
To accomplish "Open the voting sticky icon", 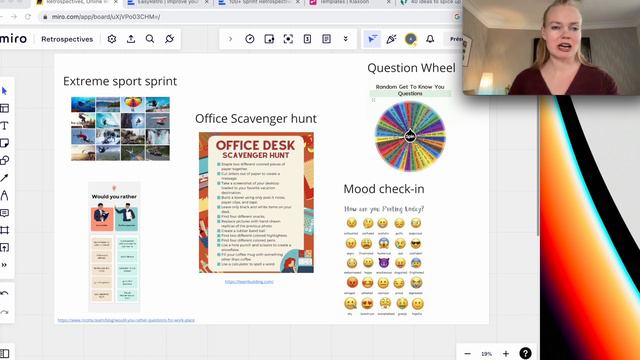I will (269, 39).
